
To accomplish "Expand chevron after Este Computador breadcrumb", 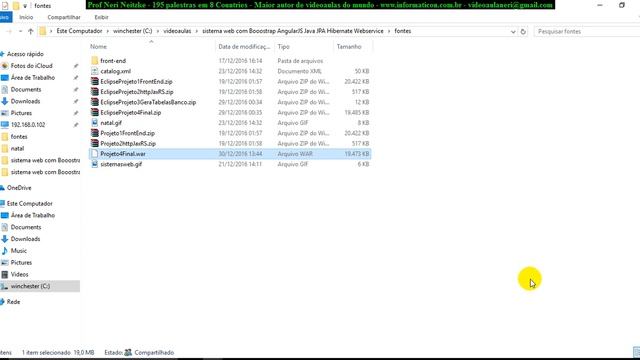I will coord(108,31).
